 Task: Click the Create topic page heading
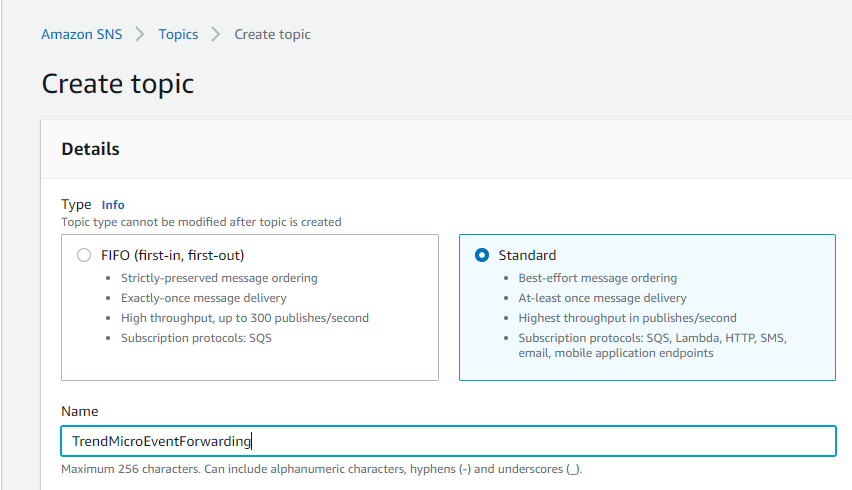pyautogui.click(x=117, y=84)
